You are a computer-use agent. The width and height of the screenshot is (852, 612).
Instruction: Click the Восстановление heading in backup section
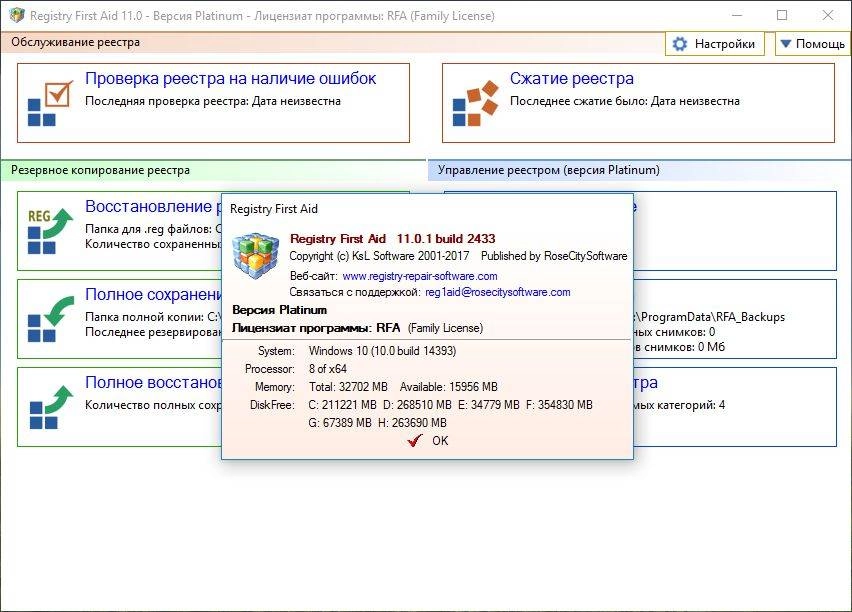click(153, 207)
